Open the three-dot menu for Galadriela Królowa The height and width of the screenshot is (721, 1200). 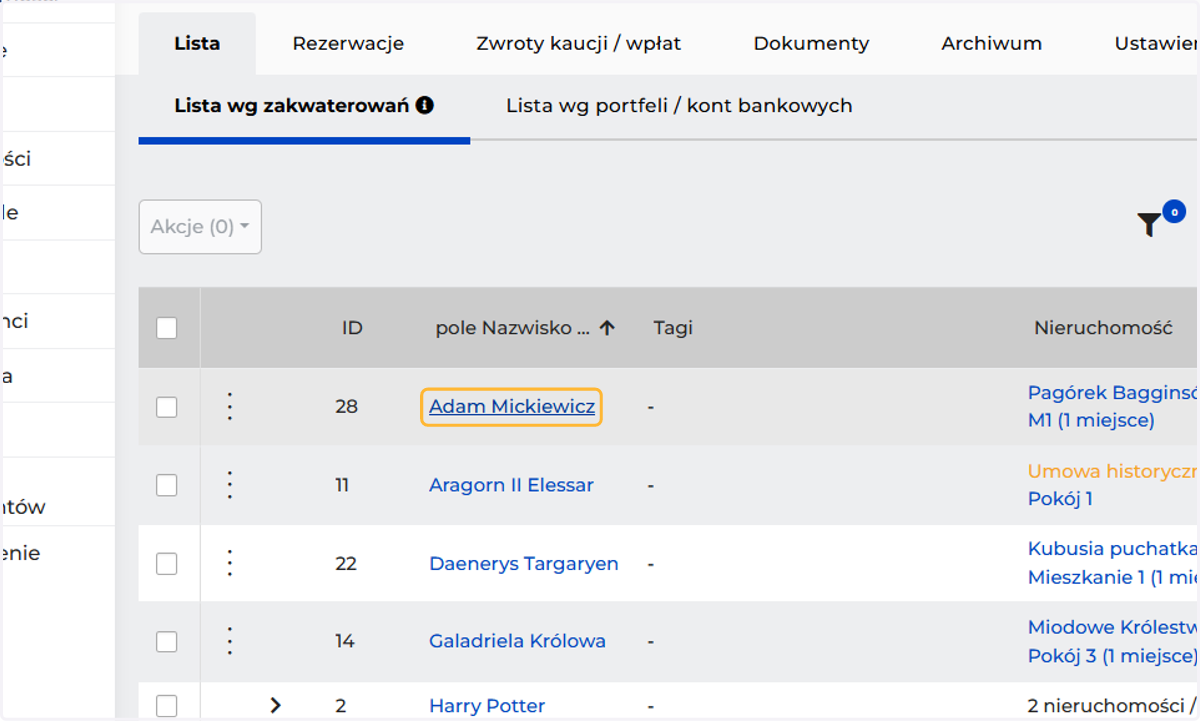[230, 641]
